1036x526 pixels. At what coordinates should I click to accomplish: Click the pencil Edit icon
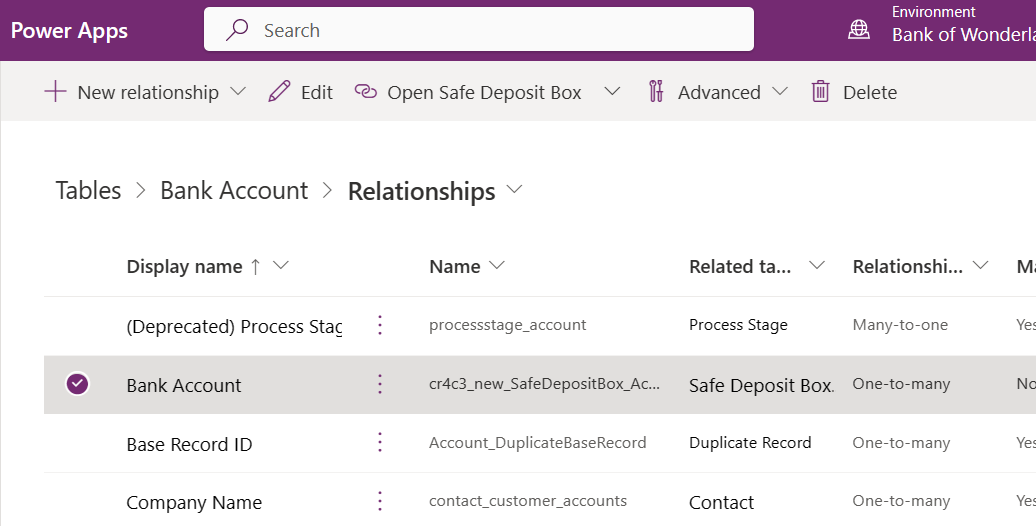(x=279, y=91)
